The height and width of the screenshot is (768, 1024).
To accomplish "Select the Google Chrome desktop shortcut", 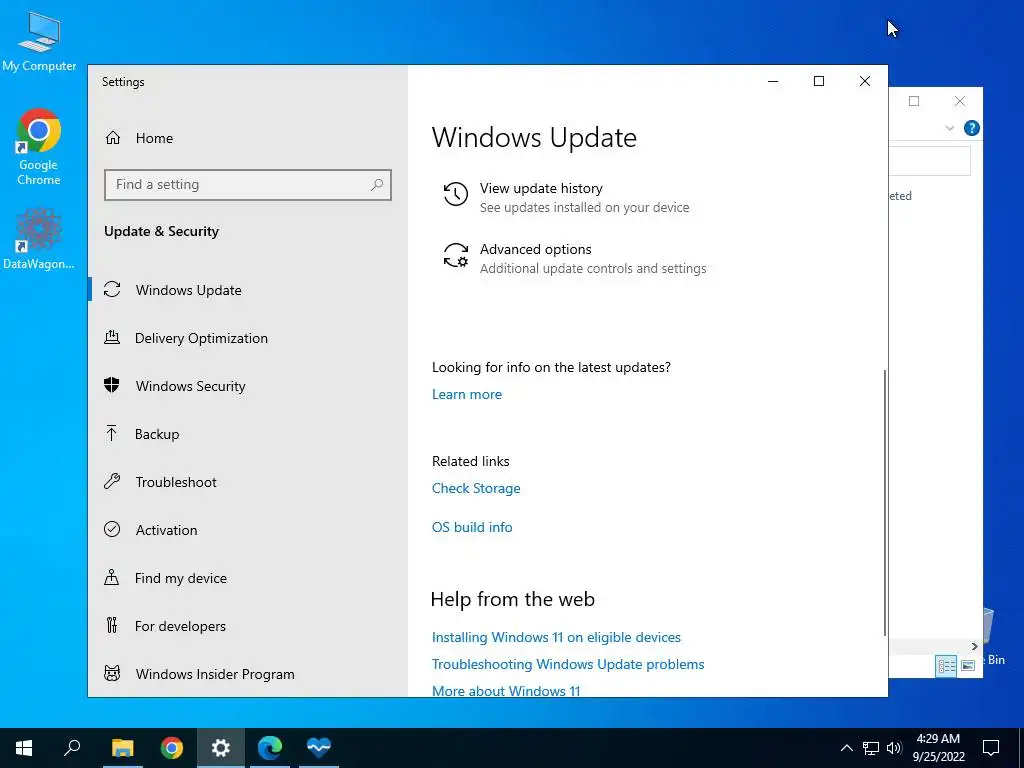I will [39, 148].
